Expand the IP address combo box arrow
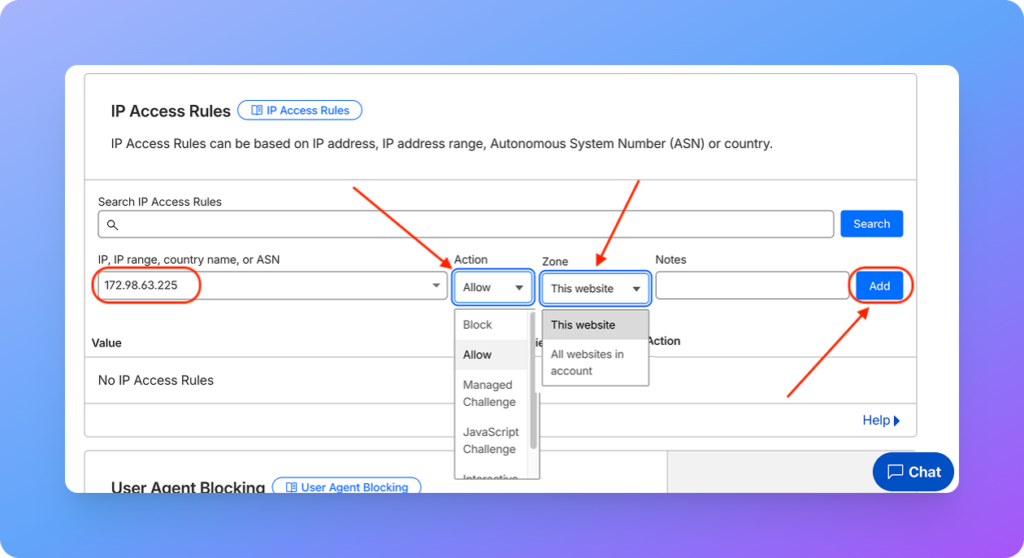The image size is (1024, 558). (436, 287)
